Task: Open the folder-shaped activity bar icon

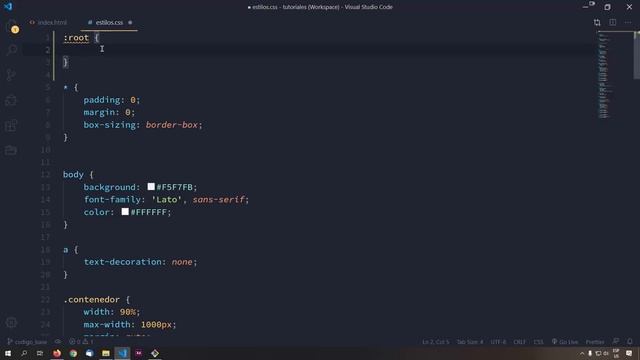Action: [11, 150]
